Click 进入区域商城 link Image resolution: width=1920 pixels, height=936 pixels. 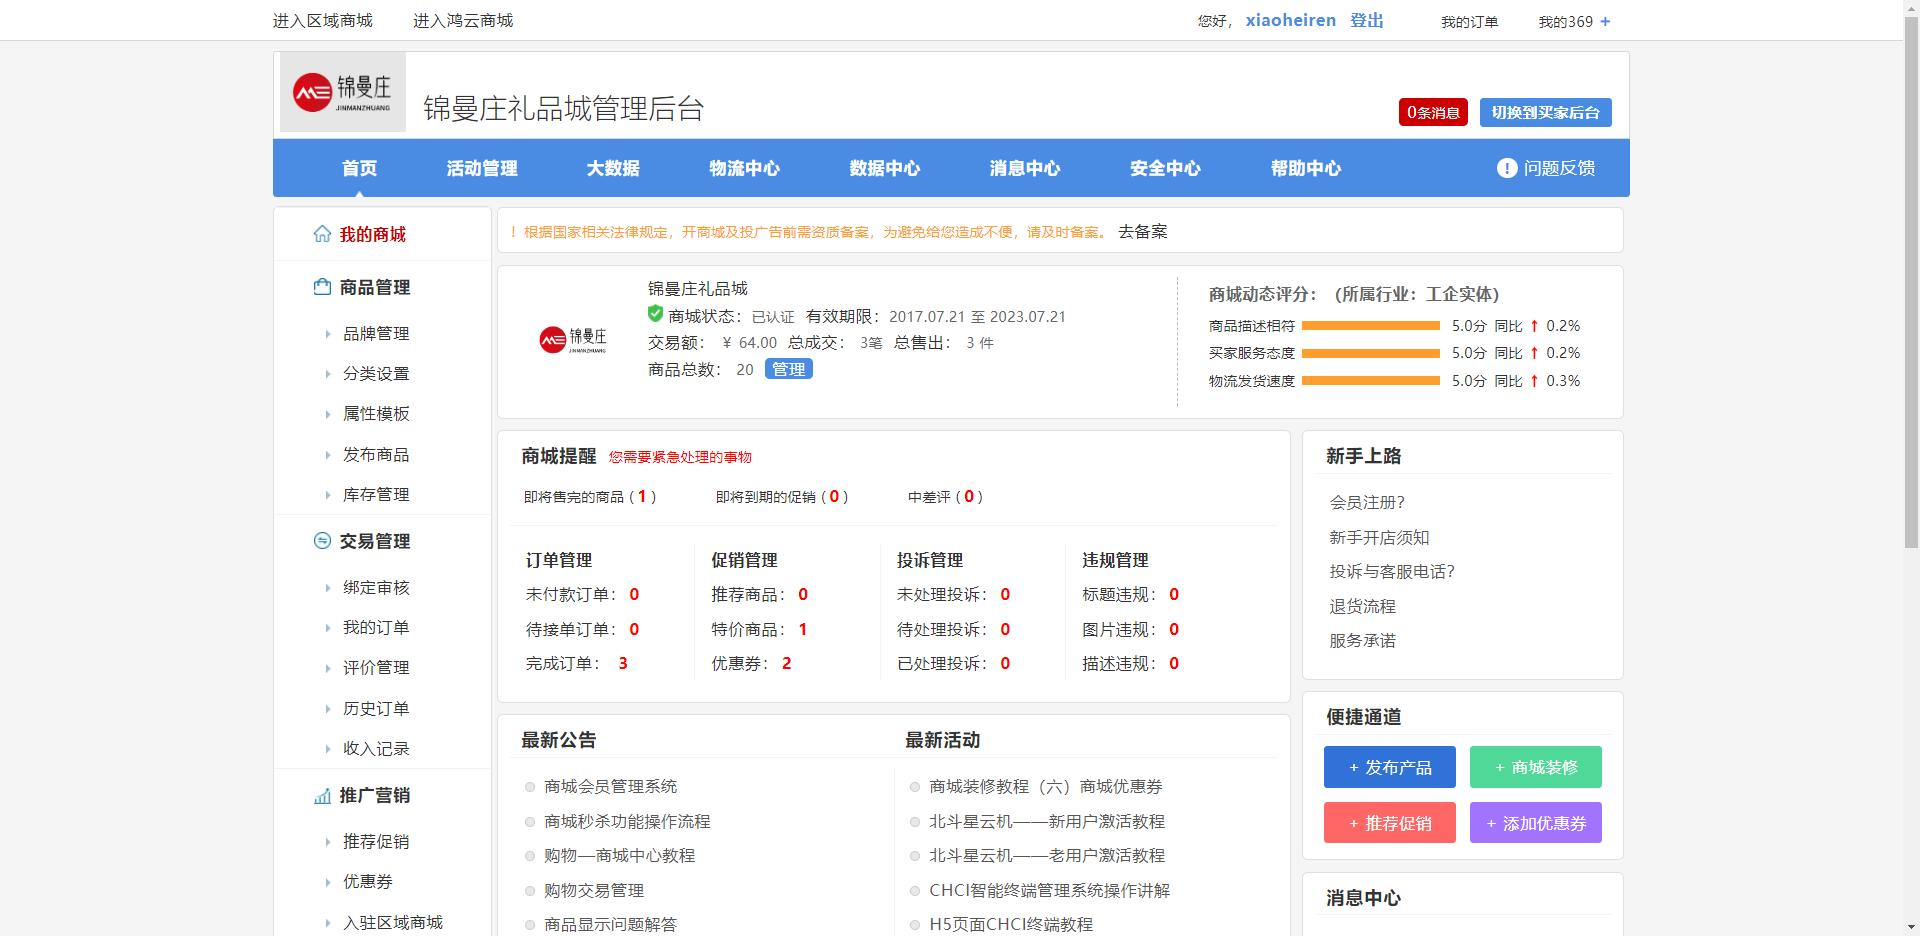point(322,20)
